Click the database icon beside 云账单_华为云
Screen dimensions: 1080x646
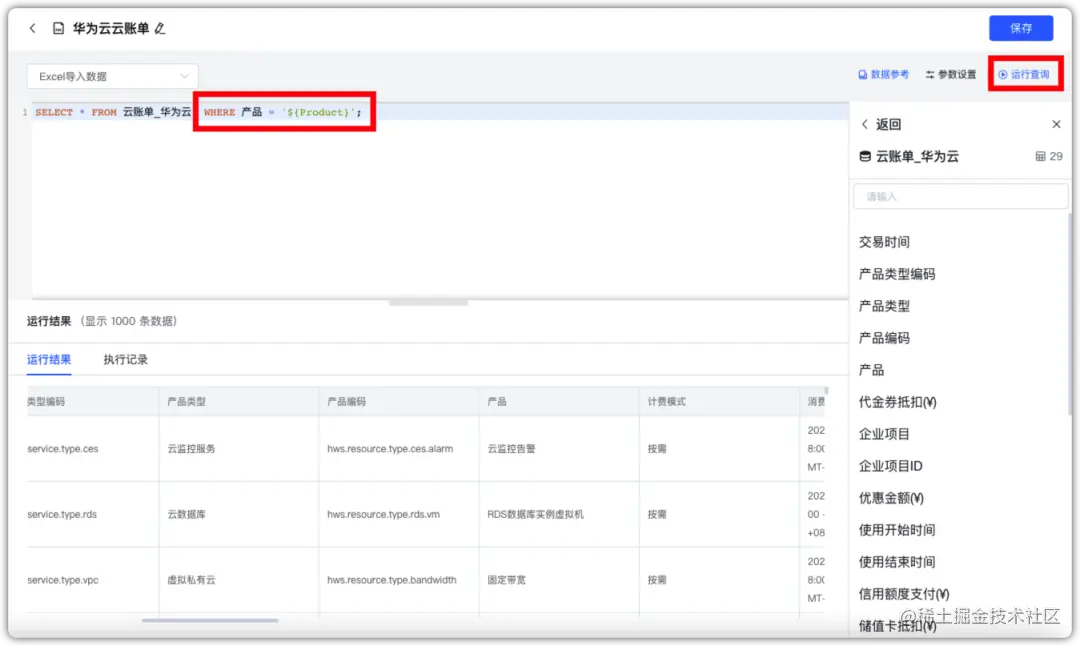(x=865, y=156)
